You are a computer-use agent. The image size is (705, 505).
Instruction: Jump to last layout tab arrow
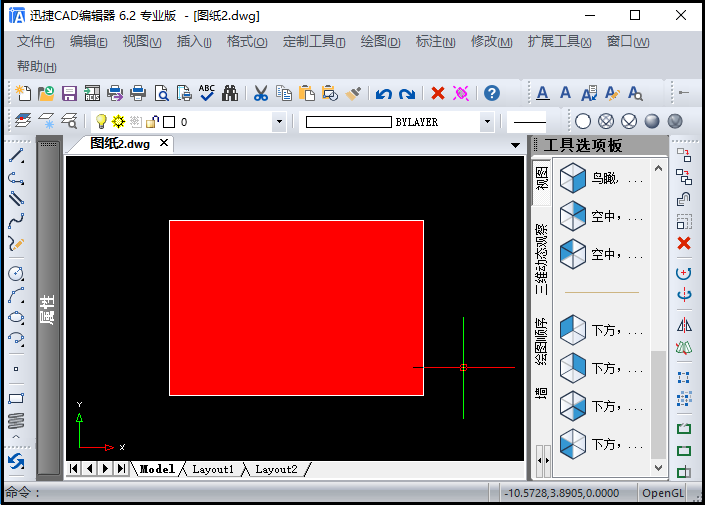[121, 469]
